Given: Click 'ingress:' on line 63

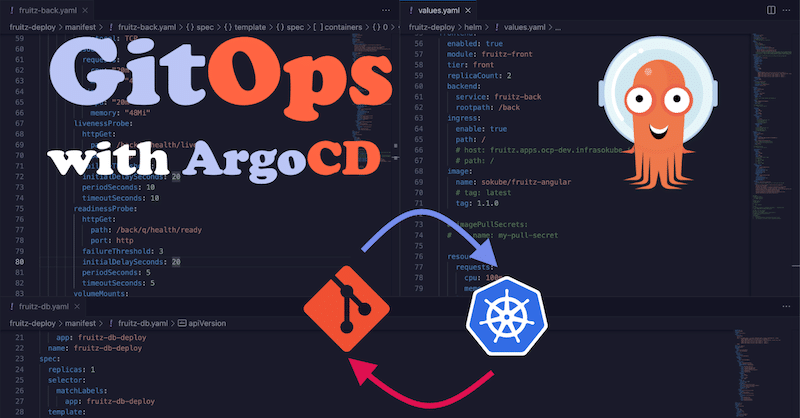Looking at the screenshot, I should click(x=464, y=118).
